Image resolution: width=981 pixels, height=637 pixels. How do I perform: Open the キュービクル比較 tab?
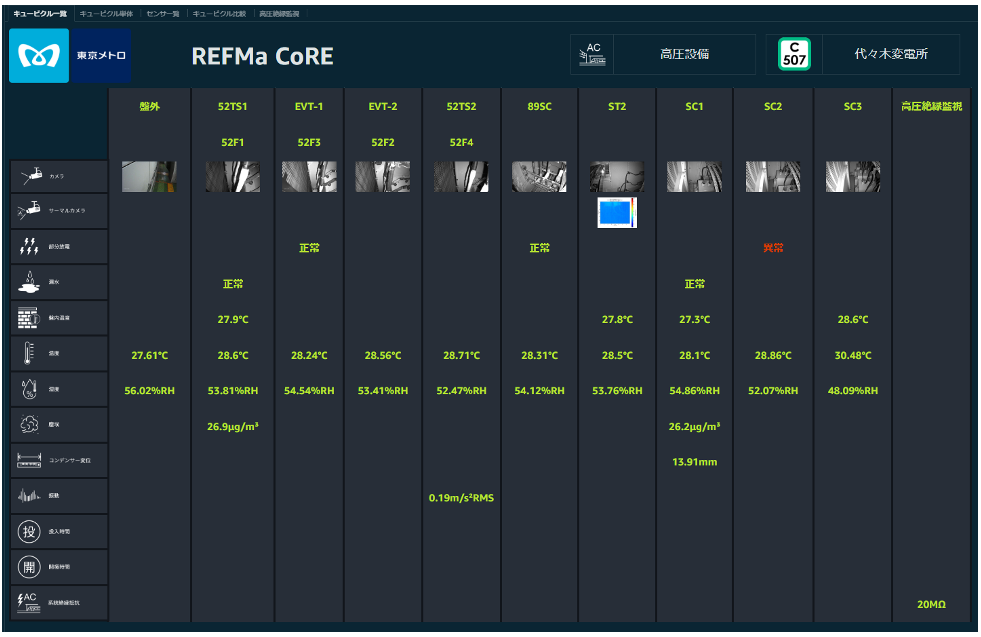point(219,14)
